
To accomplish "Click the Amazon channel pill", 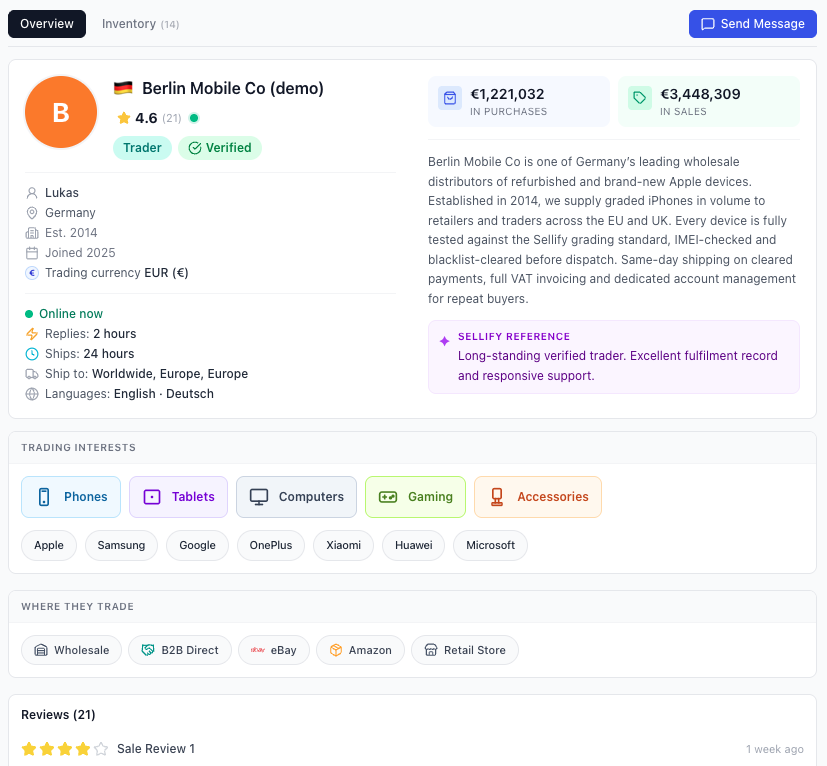I will (360, 650).
